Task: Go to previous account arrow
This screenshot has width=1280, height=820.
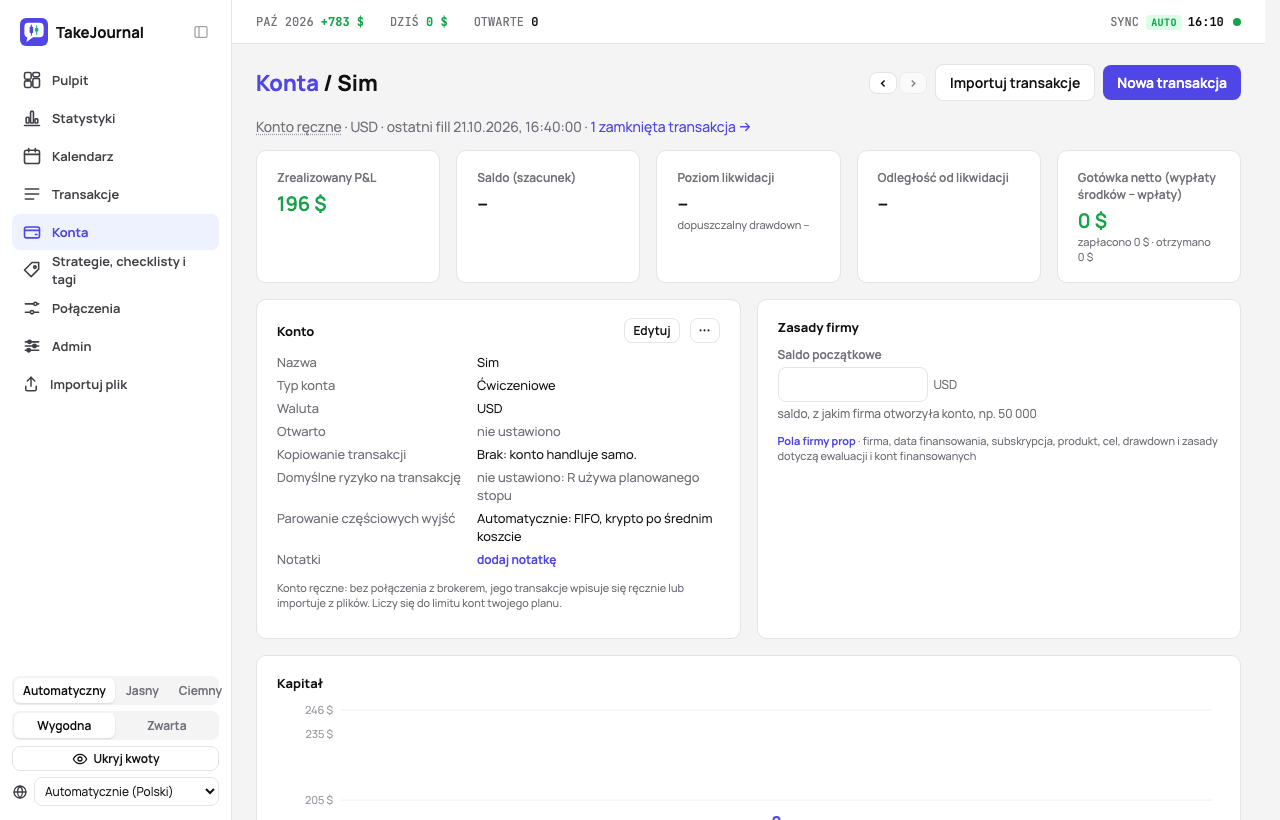Action: [x=883, y=83]
